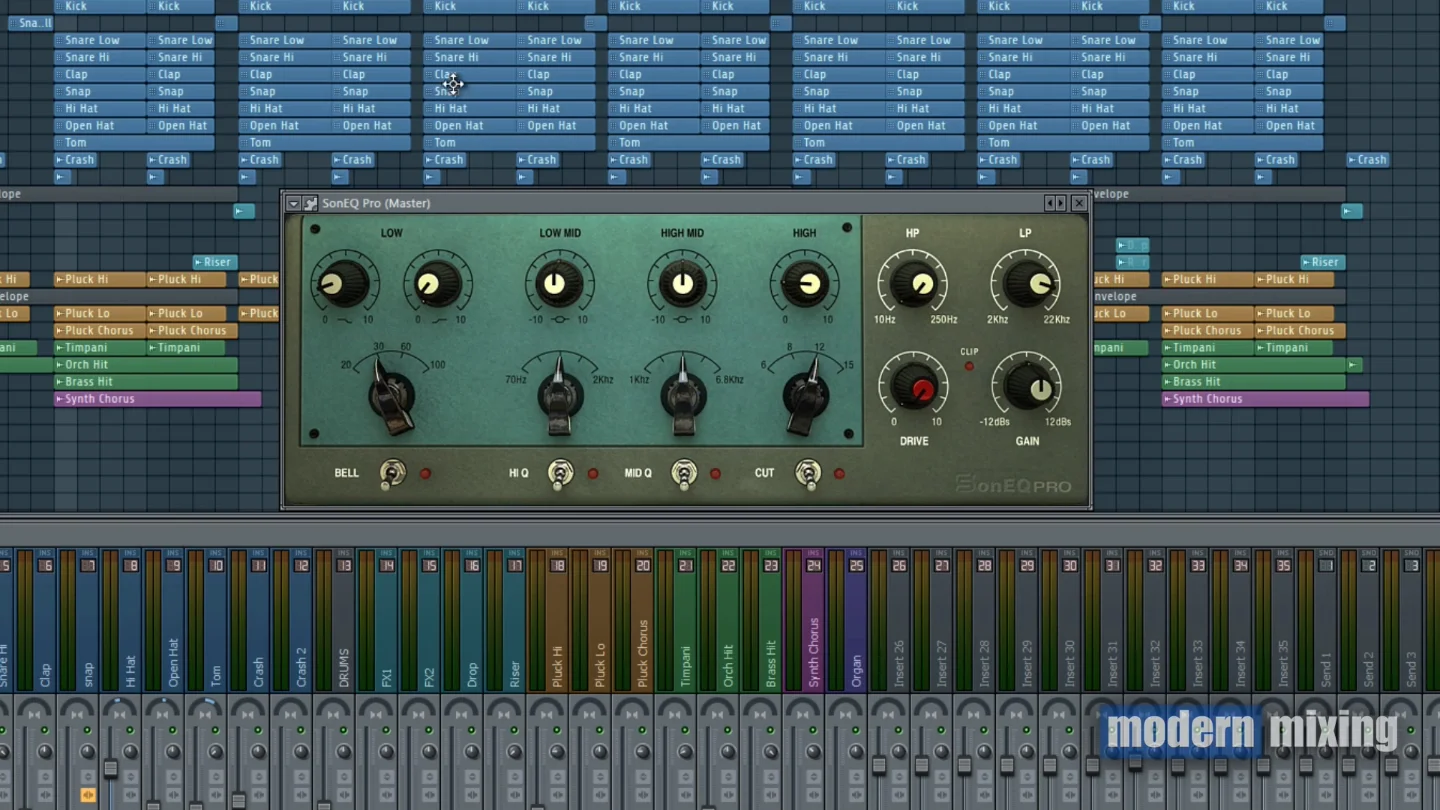Click the LP filter knob

1025,284
